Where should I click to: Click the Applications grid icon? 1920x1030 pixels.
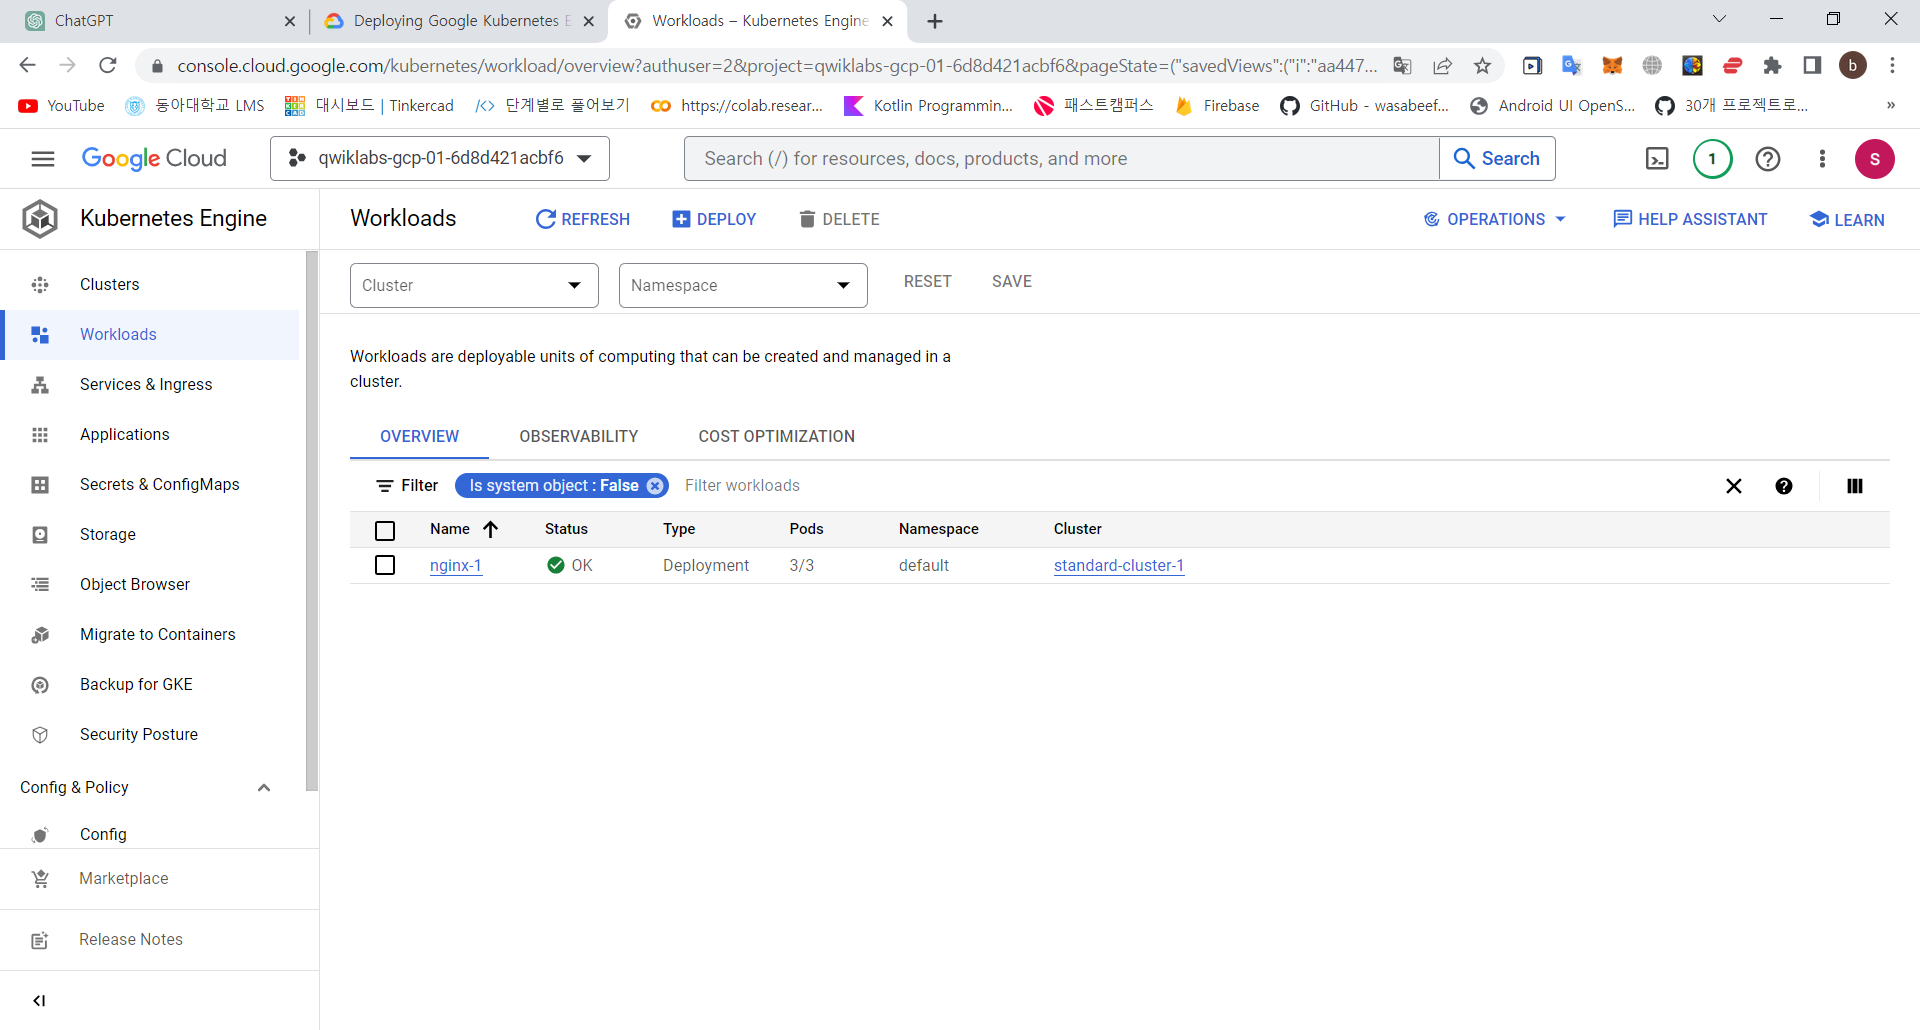pos(40,435)
